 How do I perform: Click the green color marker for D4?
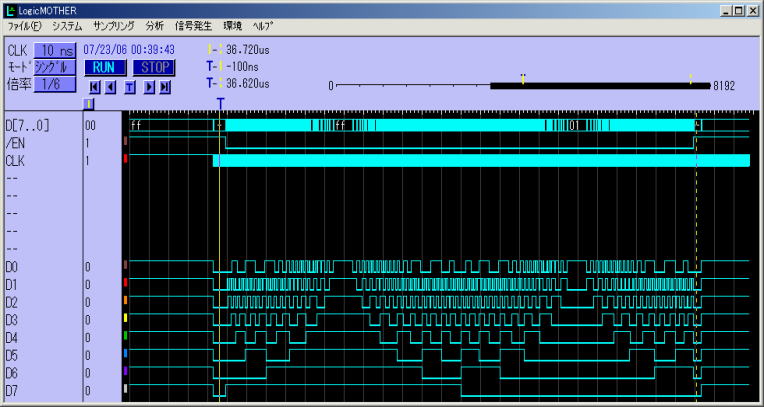coord(125,336)
